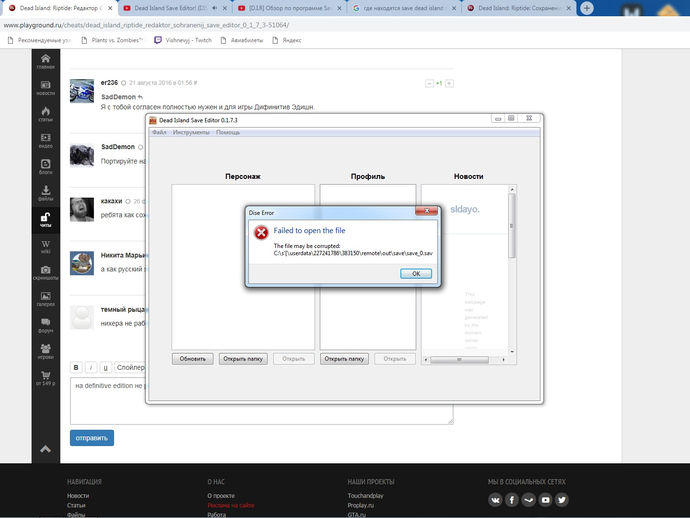Open the Plants vs. Zombies bookmark

tap(113, 40)
